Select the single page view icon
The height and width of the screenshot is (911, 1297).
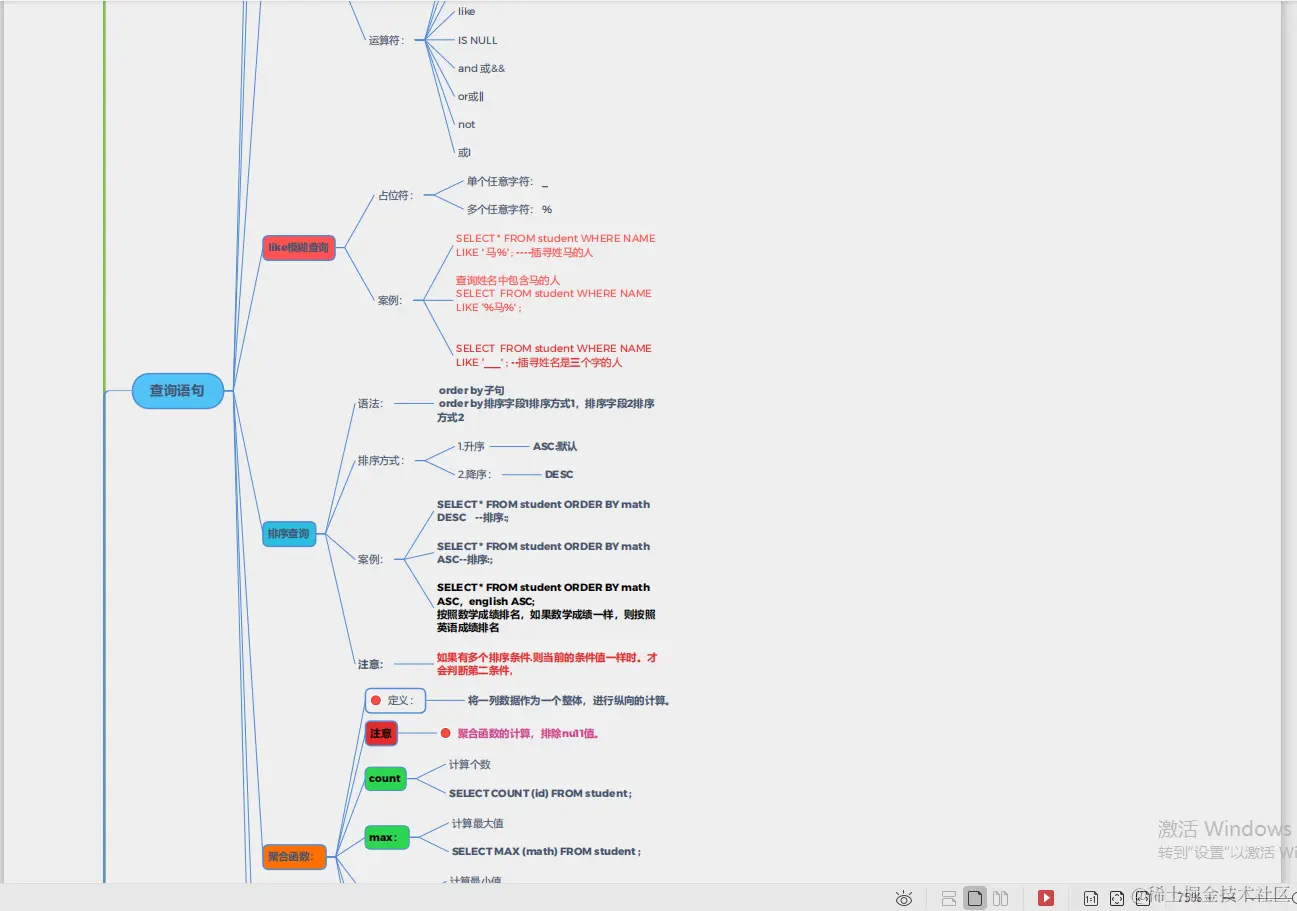(973, 898)
